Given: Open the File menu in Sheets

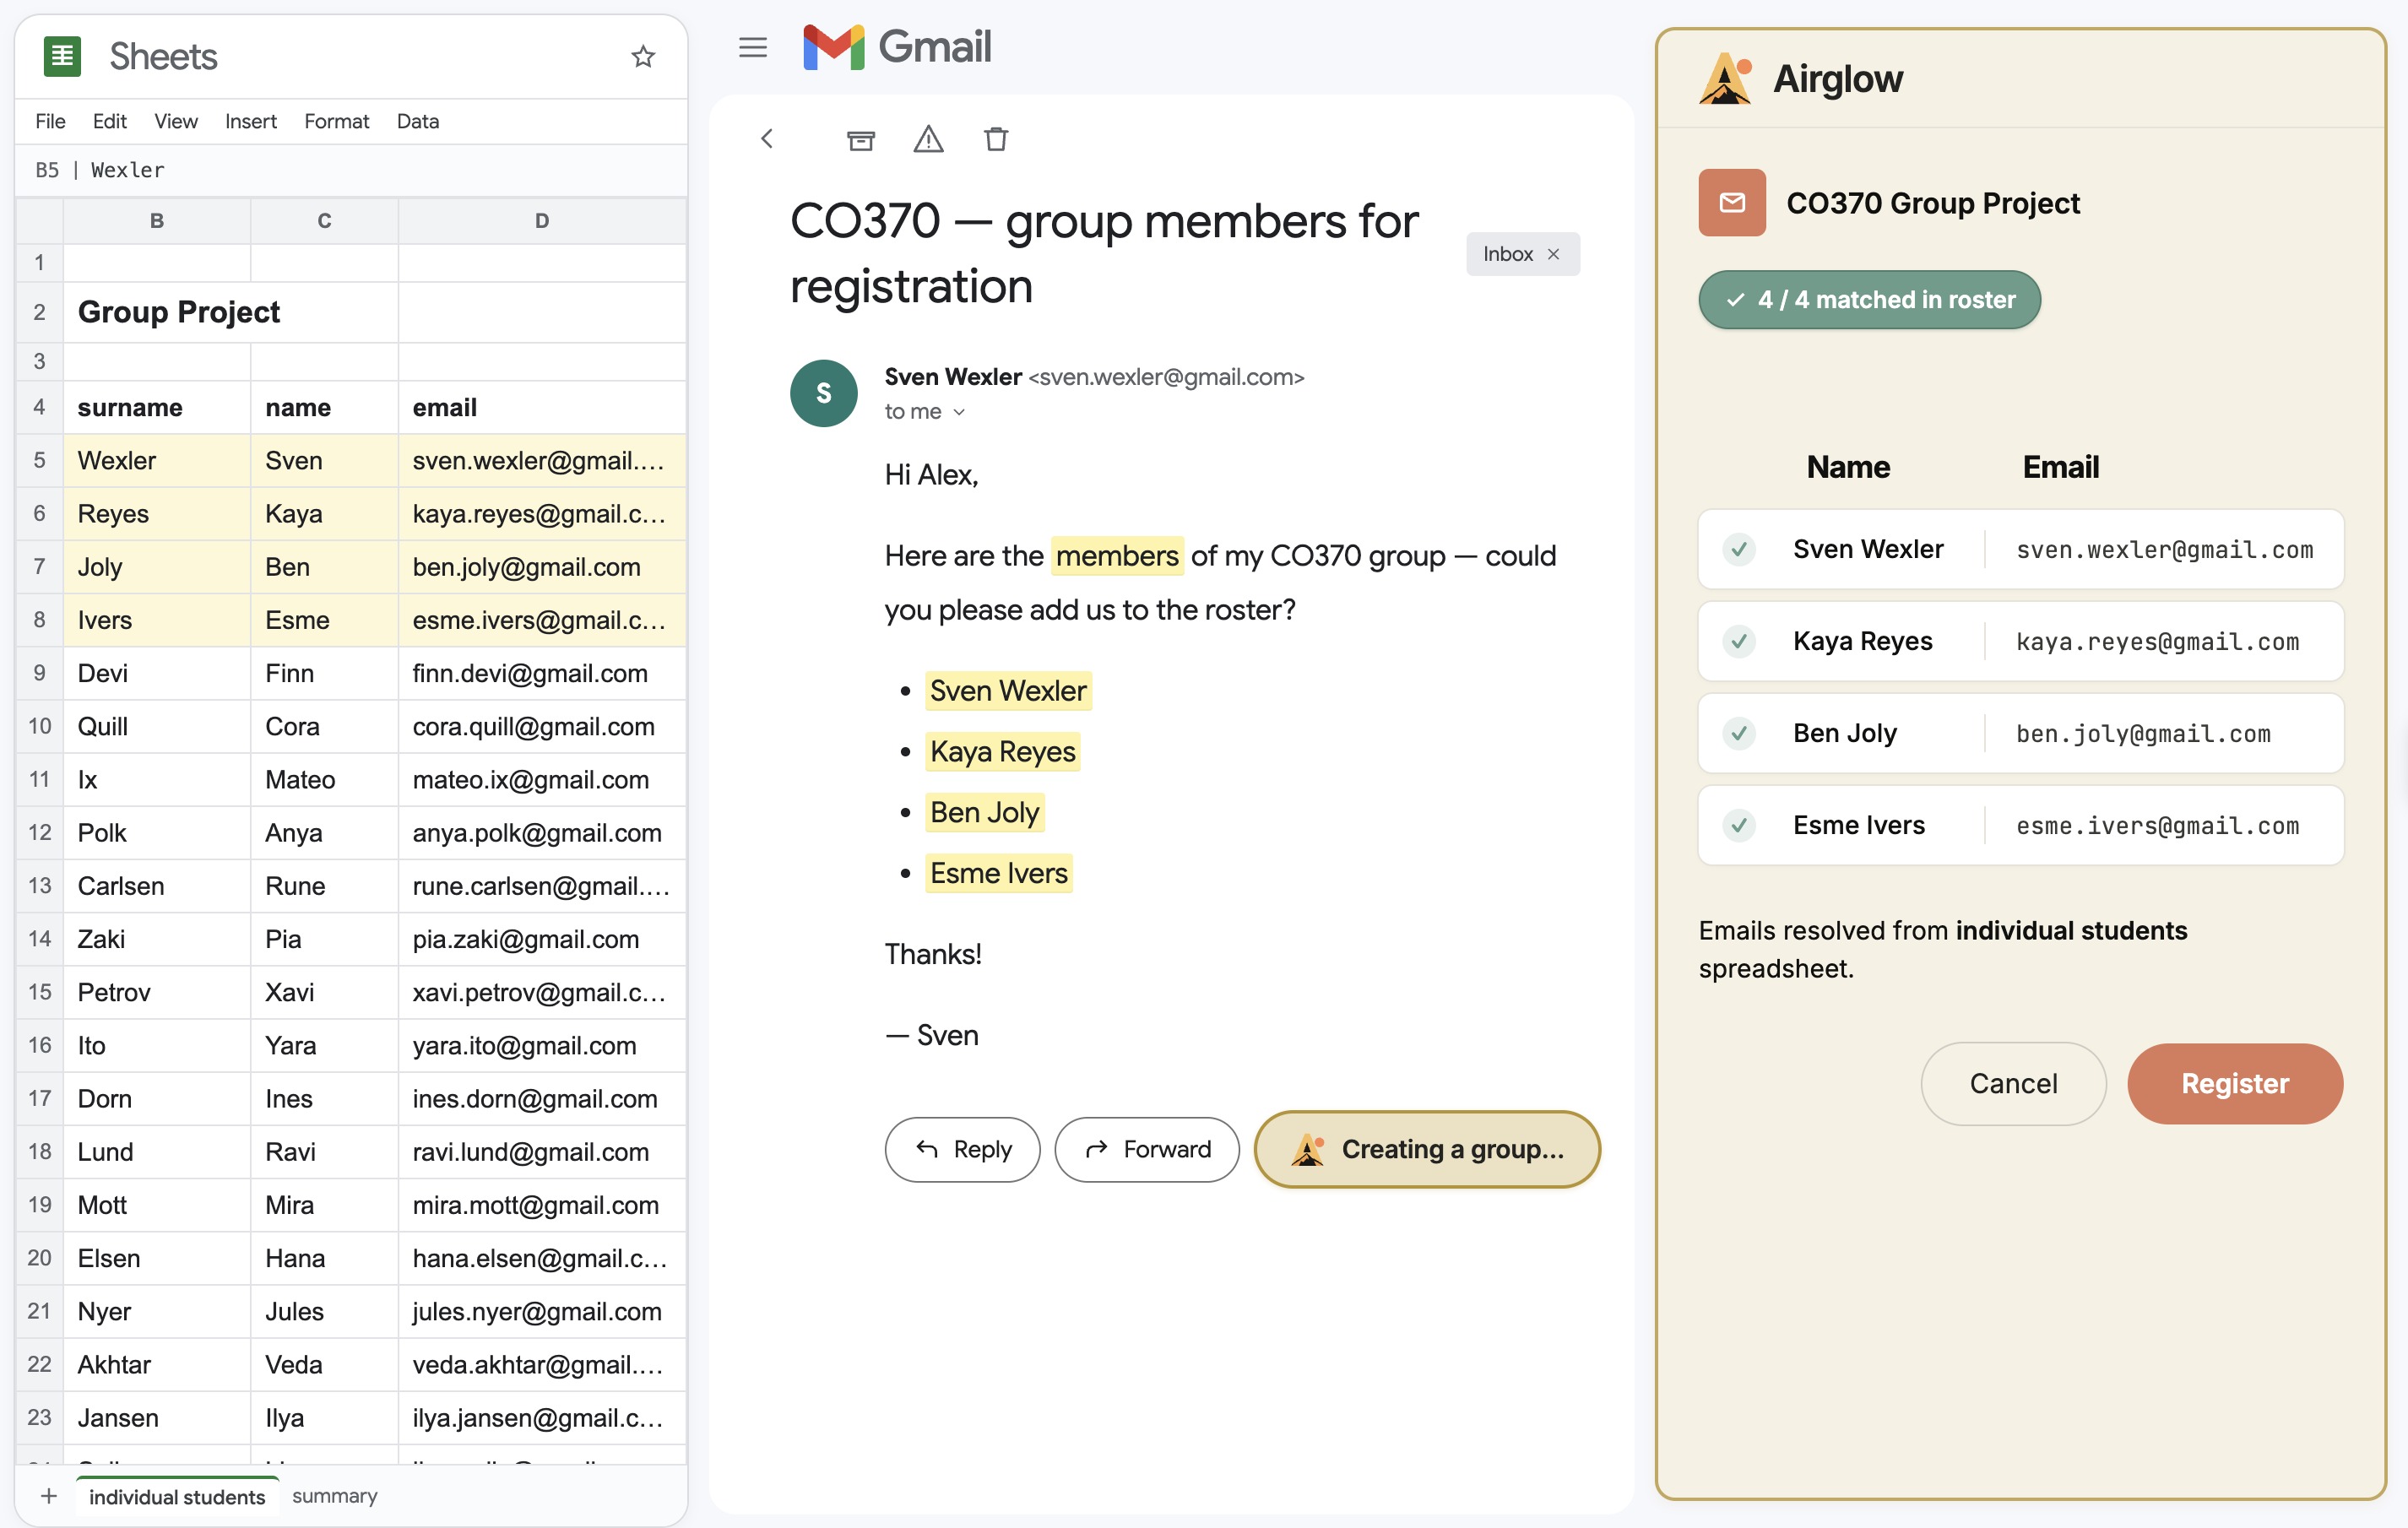Looking at the screenshot, I should [50, 121].
